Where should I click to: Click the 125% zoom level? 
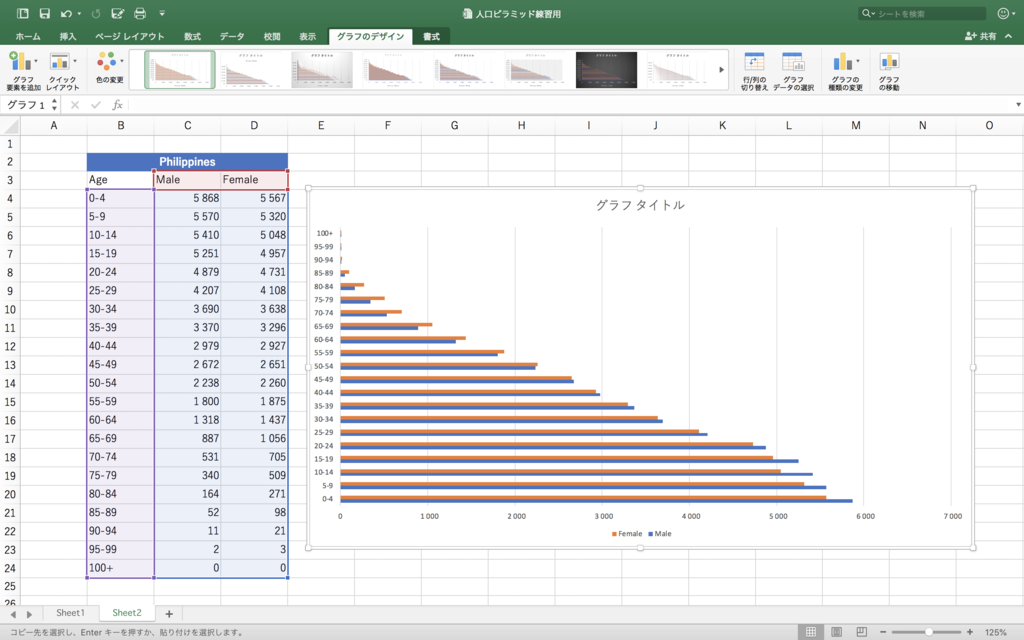coord(996,632)
